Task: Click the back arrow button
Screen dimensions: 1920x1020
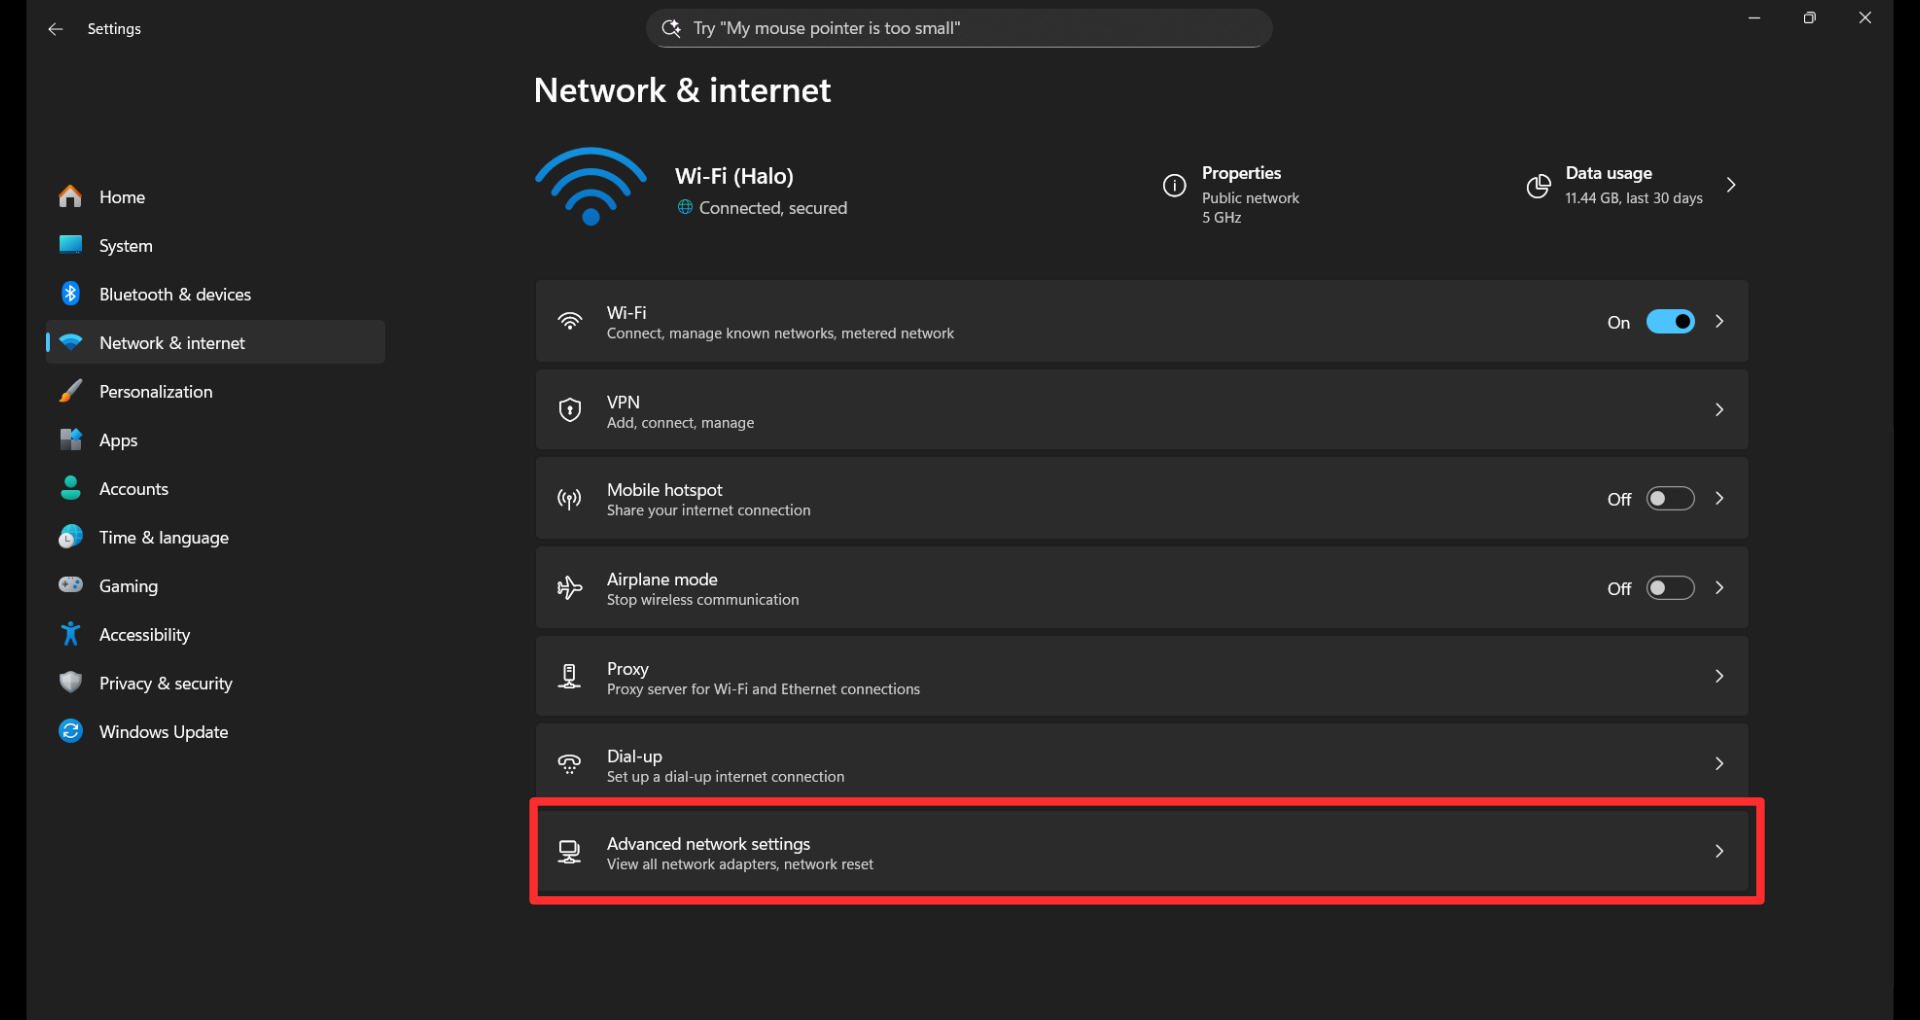Action: (55, 29)
